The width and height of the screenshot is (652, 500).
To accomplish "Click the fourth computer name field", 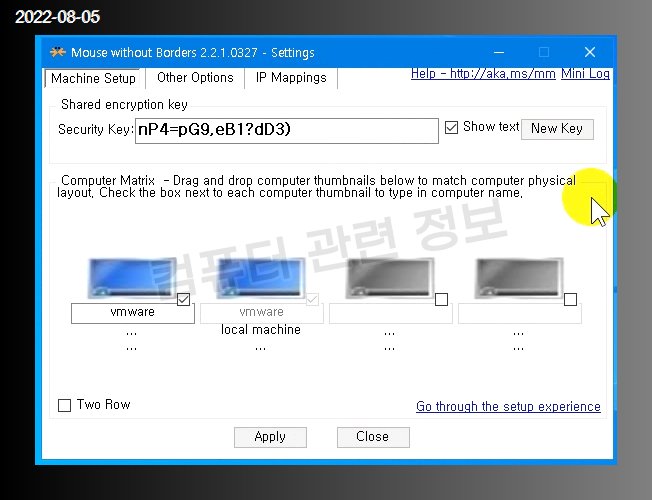I will (x=519, y=313).
